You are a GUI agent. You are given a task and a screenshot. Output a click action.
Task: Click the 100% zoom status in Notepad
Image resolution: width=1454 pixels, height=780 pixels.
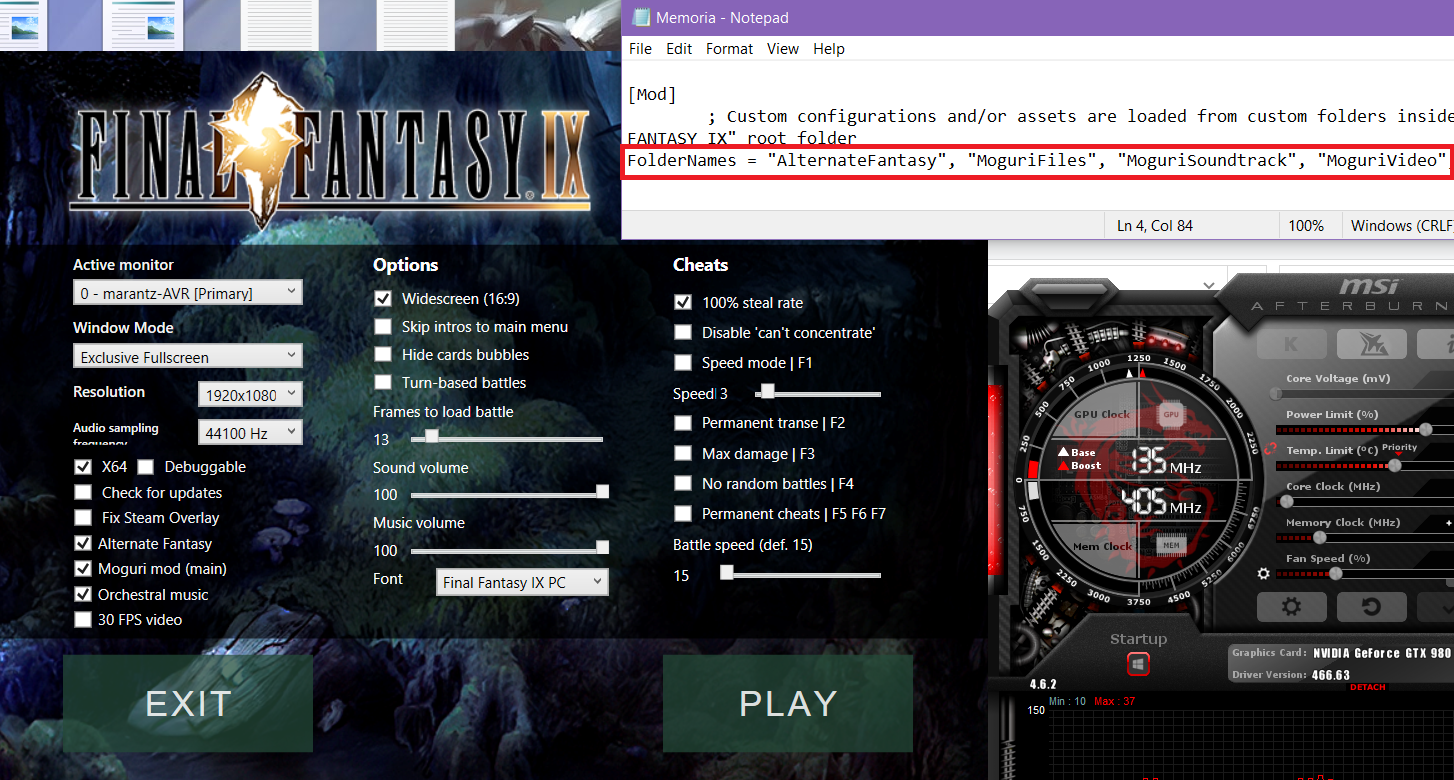click(x=1306, y=226)
